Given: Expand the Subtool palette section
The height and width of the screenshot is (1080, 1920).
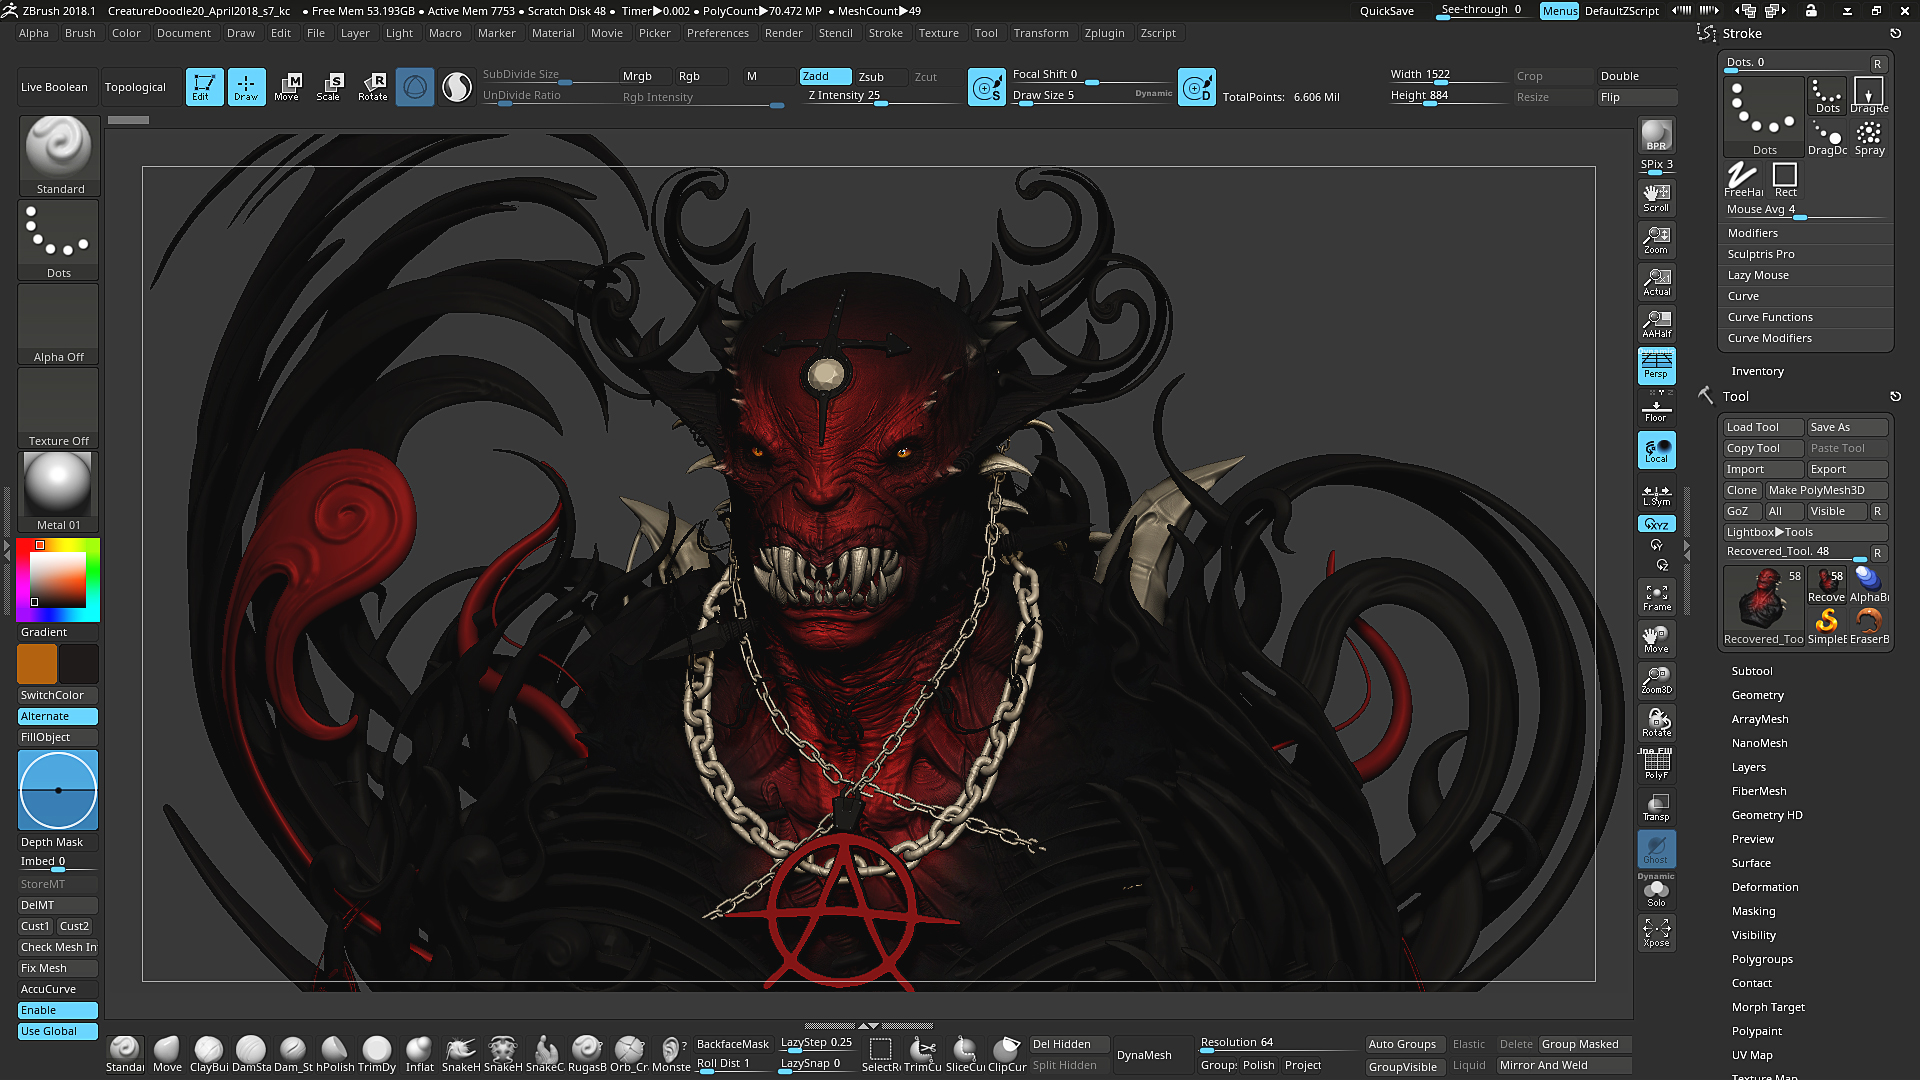Looking at the screenshot, I should pyautogui.click(x=1751, y=671).
